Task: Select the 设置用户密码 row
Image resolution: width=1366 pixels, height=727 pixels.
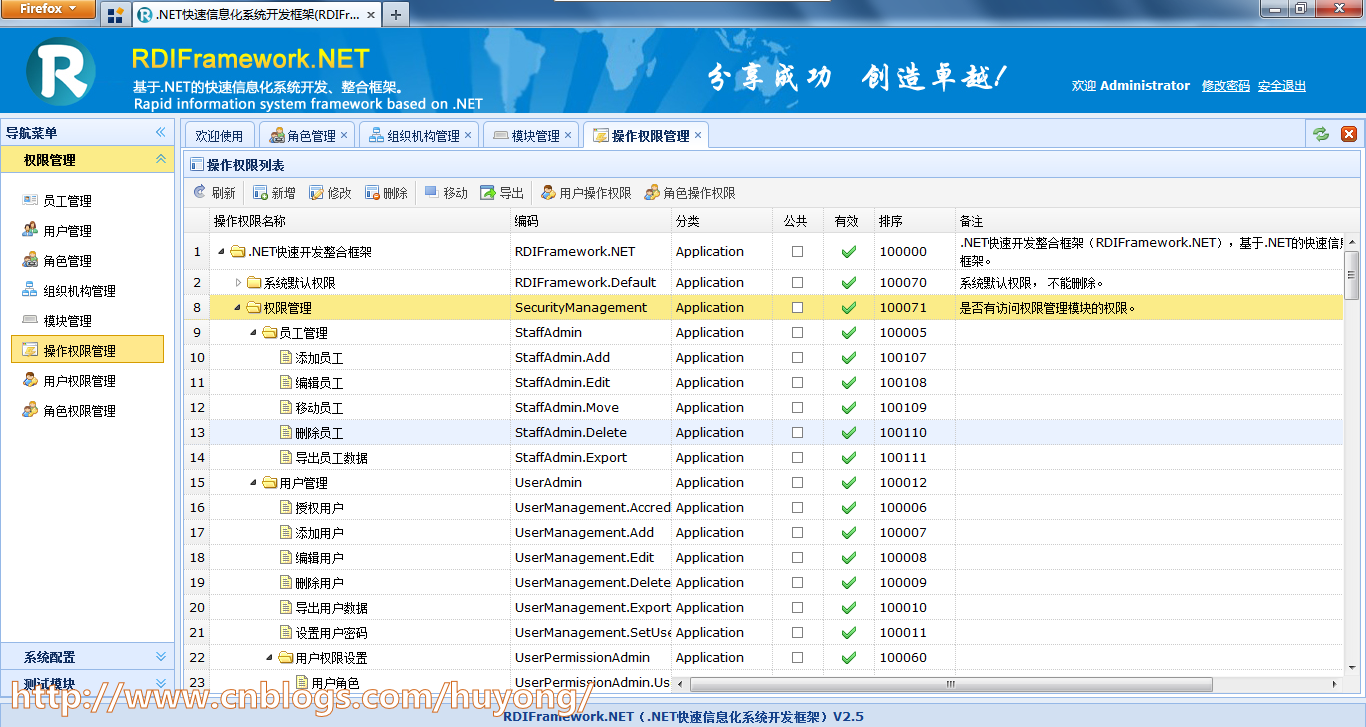Action: [x=763, y=633]
